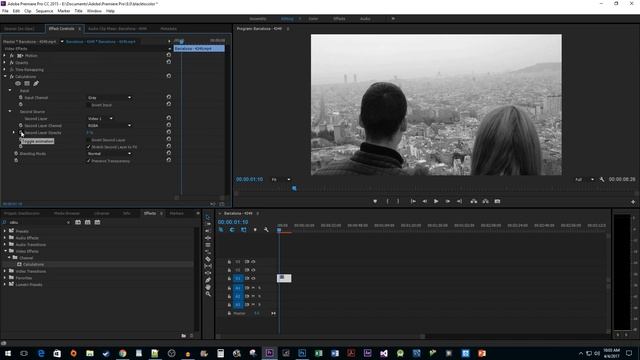
Task: Toggle animation stopwatch for Second Layer Opacity
Action: 21,133
